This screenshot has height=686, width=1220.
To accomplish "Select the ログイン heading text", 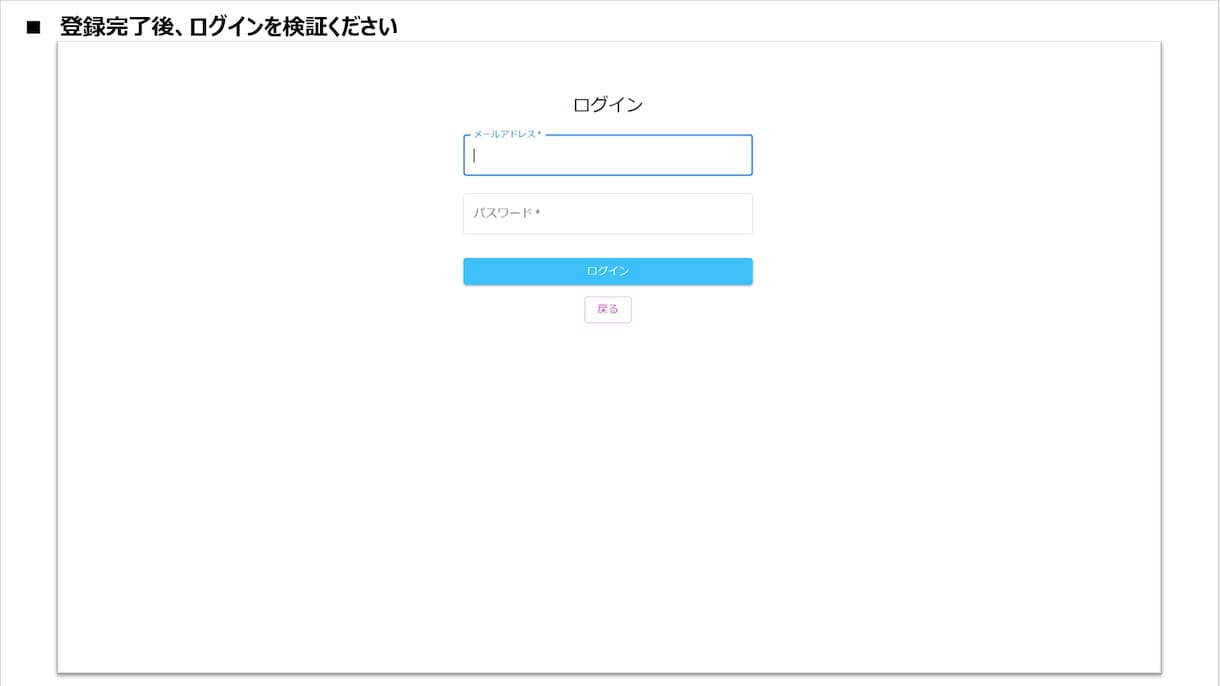I will (607, 104).
